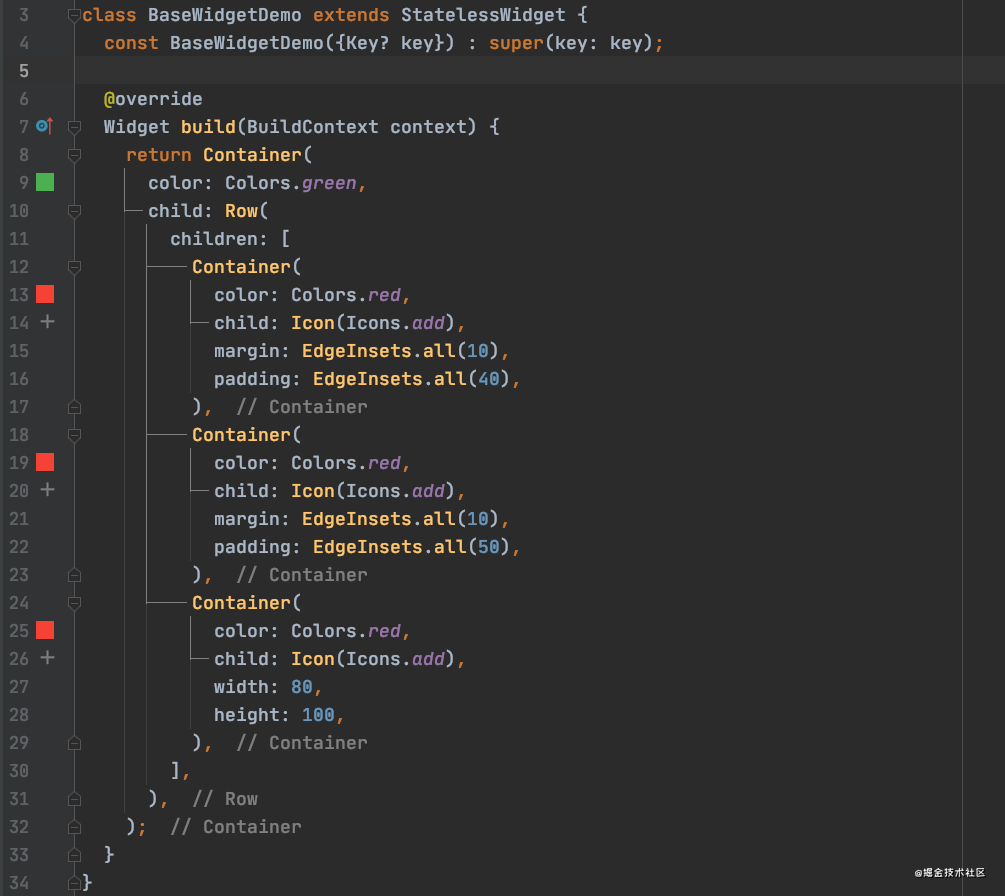Click the width value 80
This screenshot has width=1005, height=896.
click(301, 686)
